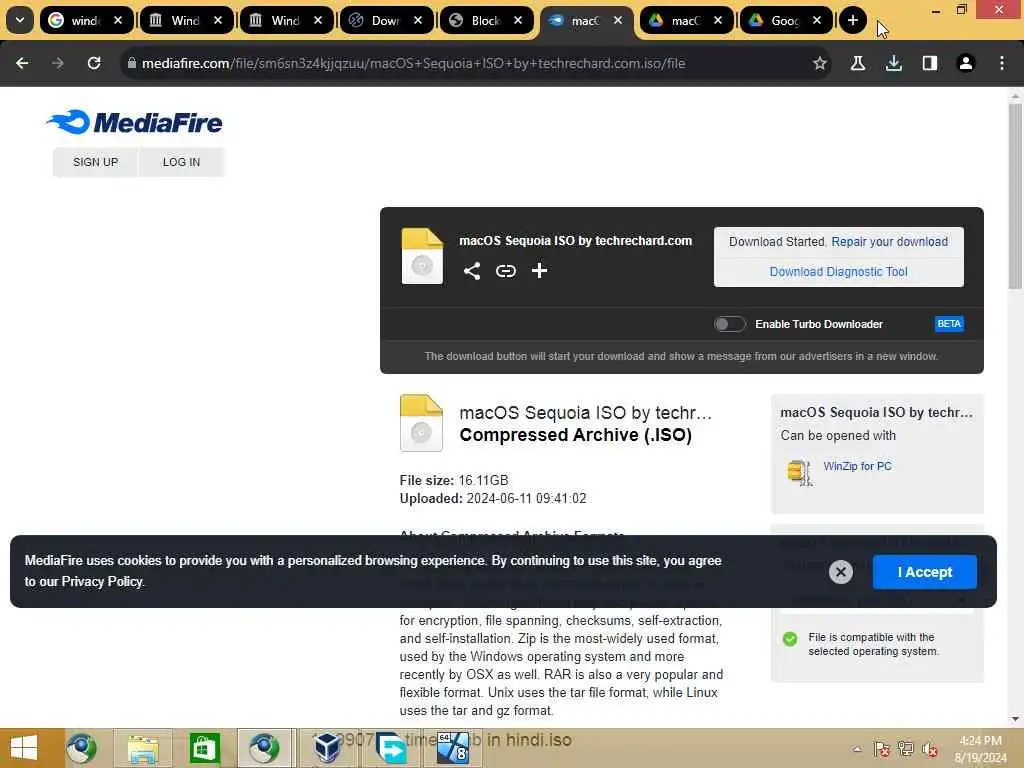Open the tab search dropdown arrow
1024x768 pixels.
(20, 20)
